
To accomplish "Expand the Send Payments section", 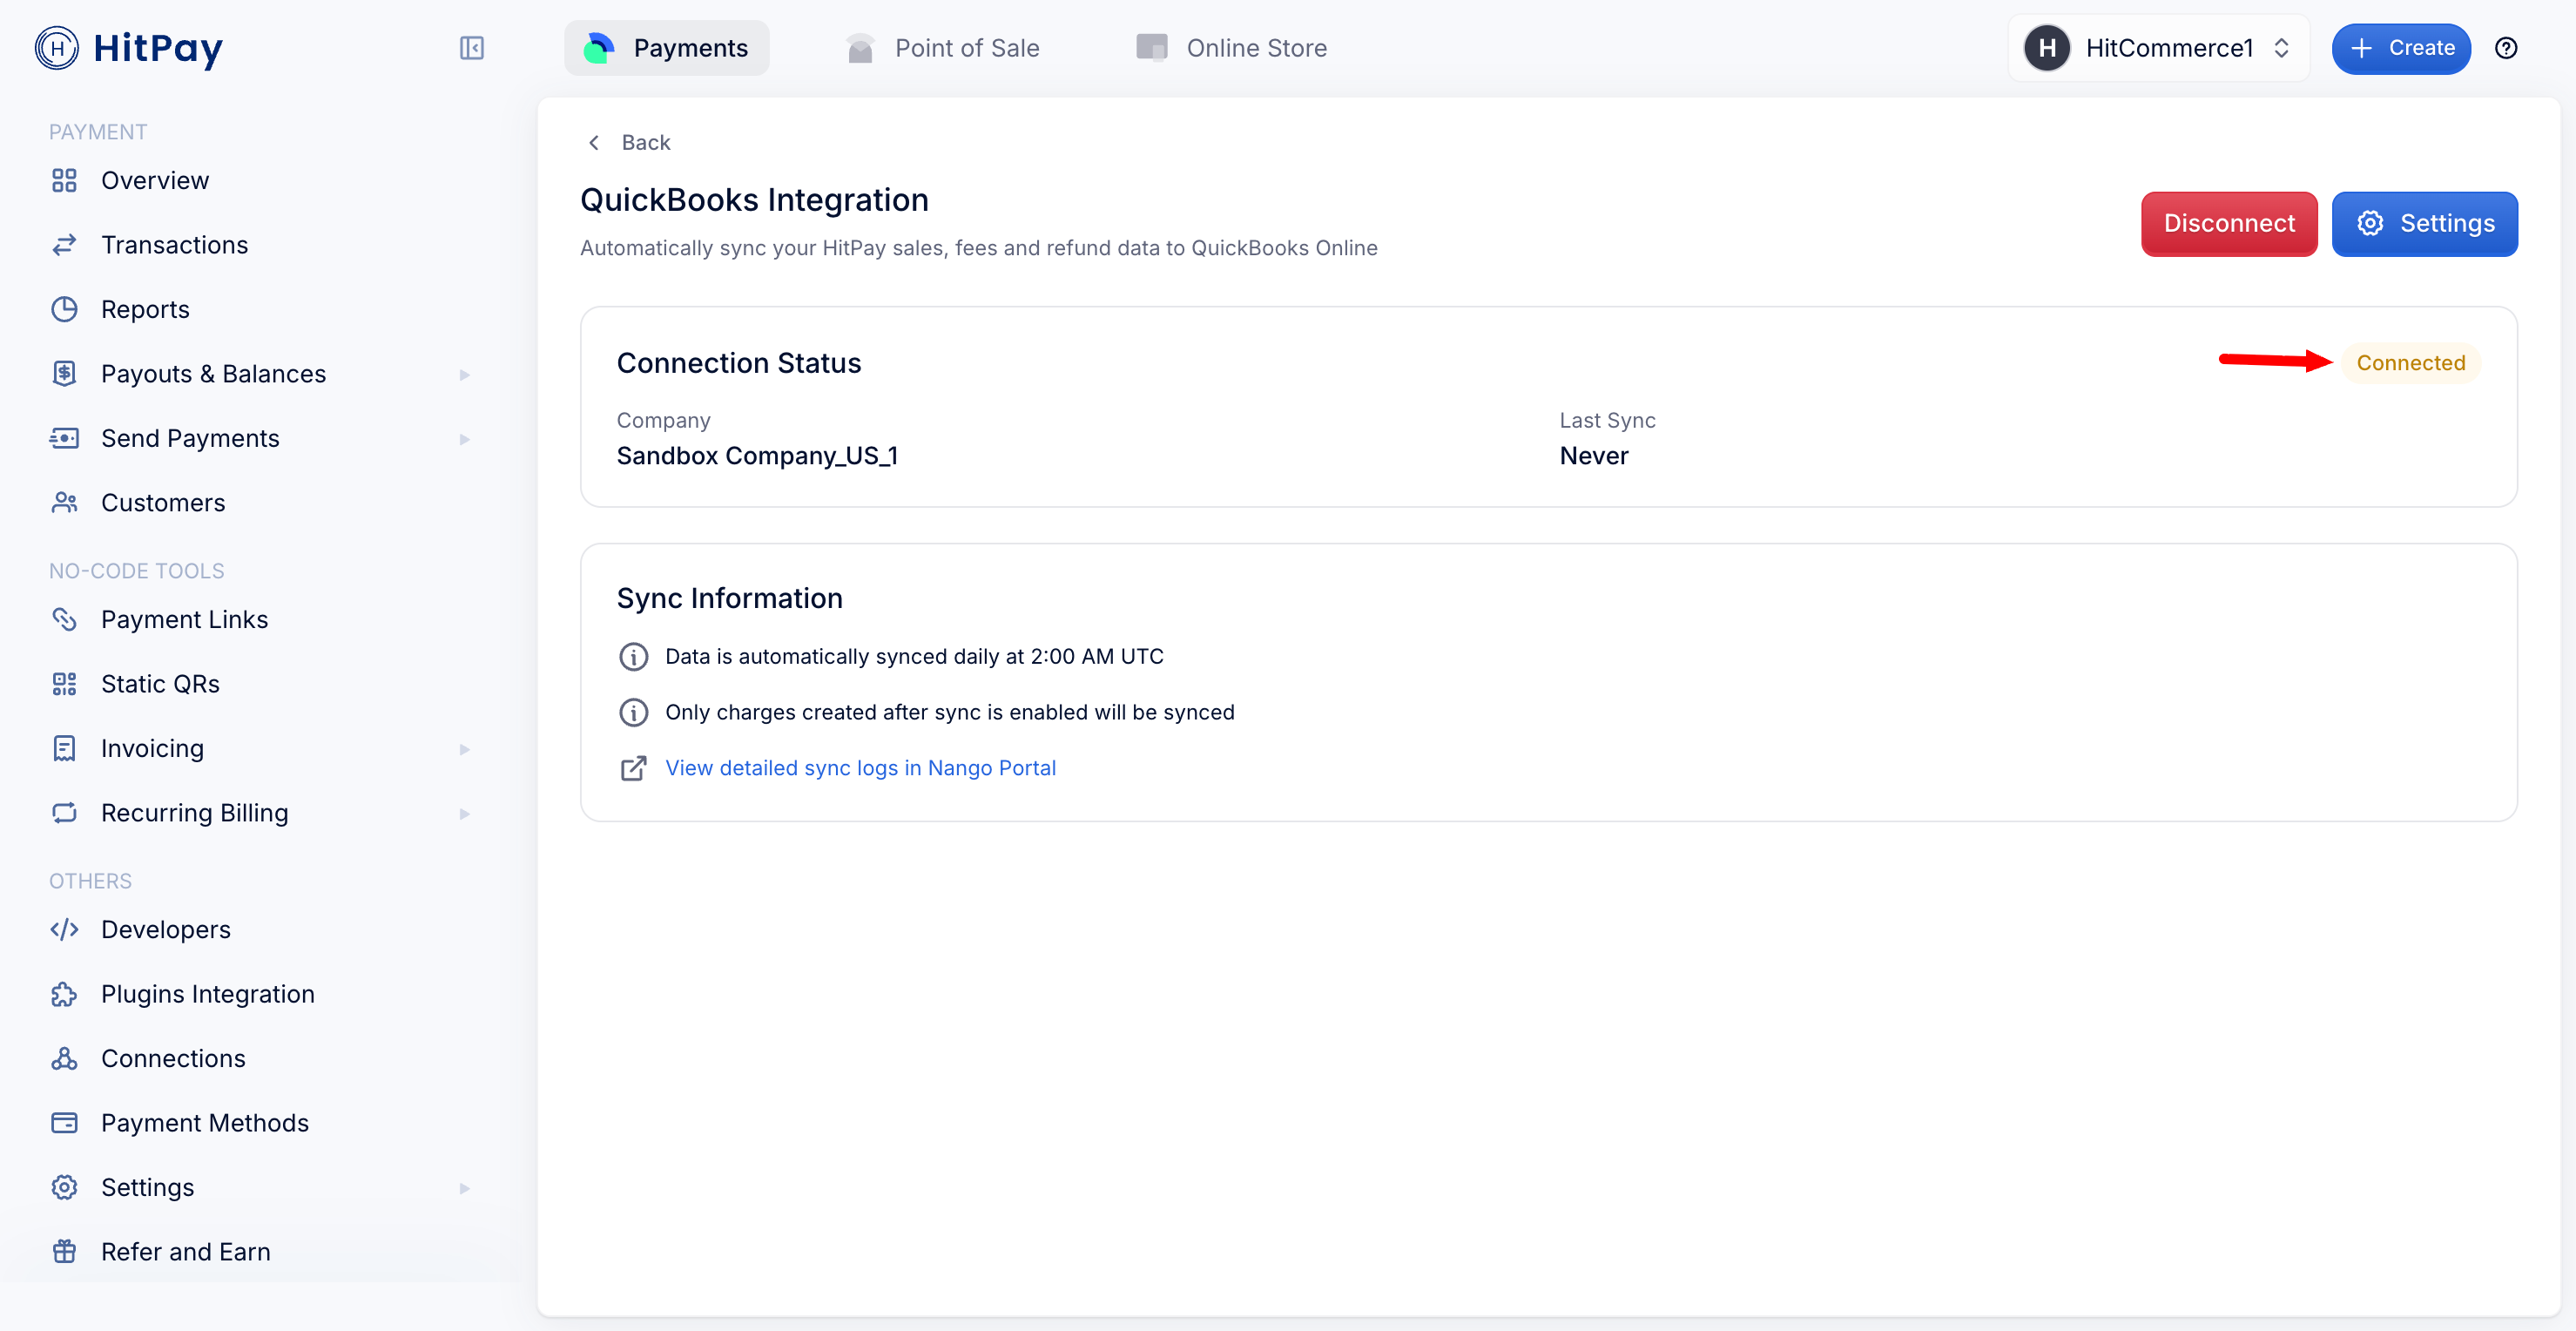I will point(464,438).
